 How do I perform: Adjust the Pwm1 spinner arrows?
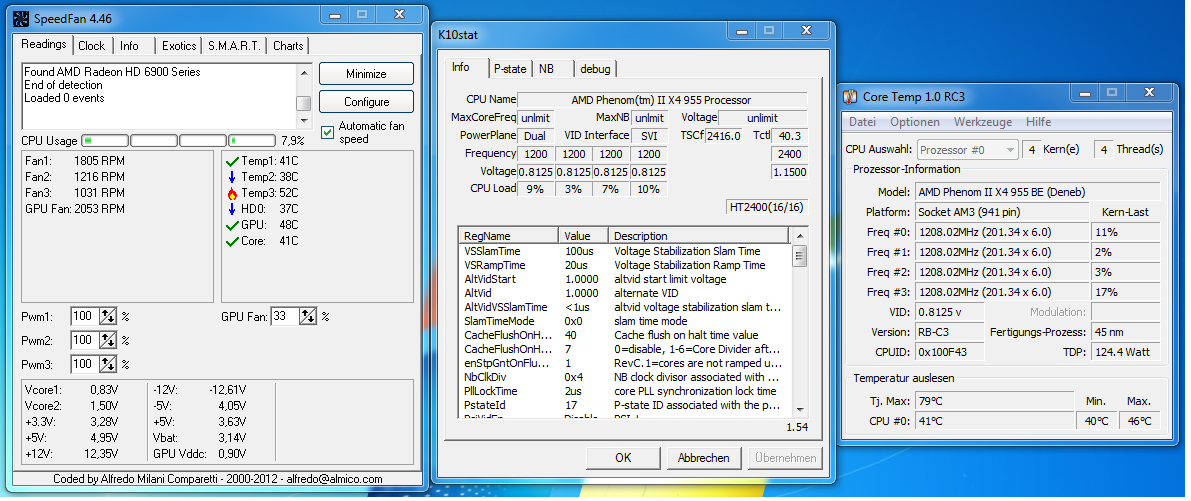(108, 317)
